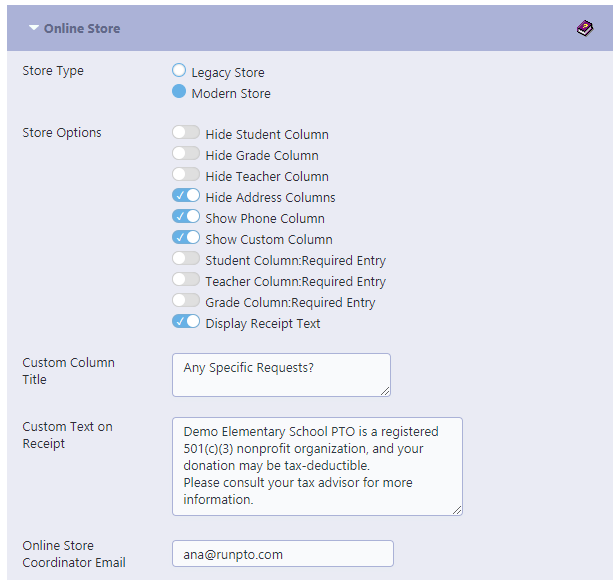Viewport: 615px width, 582px height.
Task: Turn on Hide Grade Column switch
Action: 186,153
